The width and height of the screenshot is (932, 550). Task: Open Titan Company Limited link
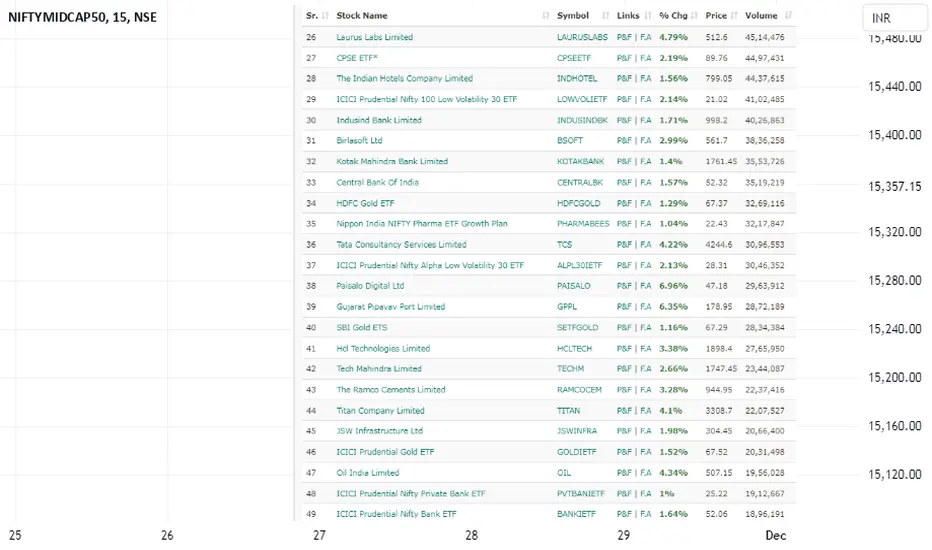pos(380,410)
